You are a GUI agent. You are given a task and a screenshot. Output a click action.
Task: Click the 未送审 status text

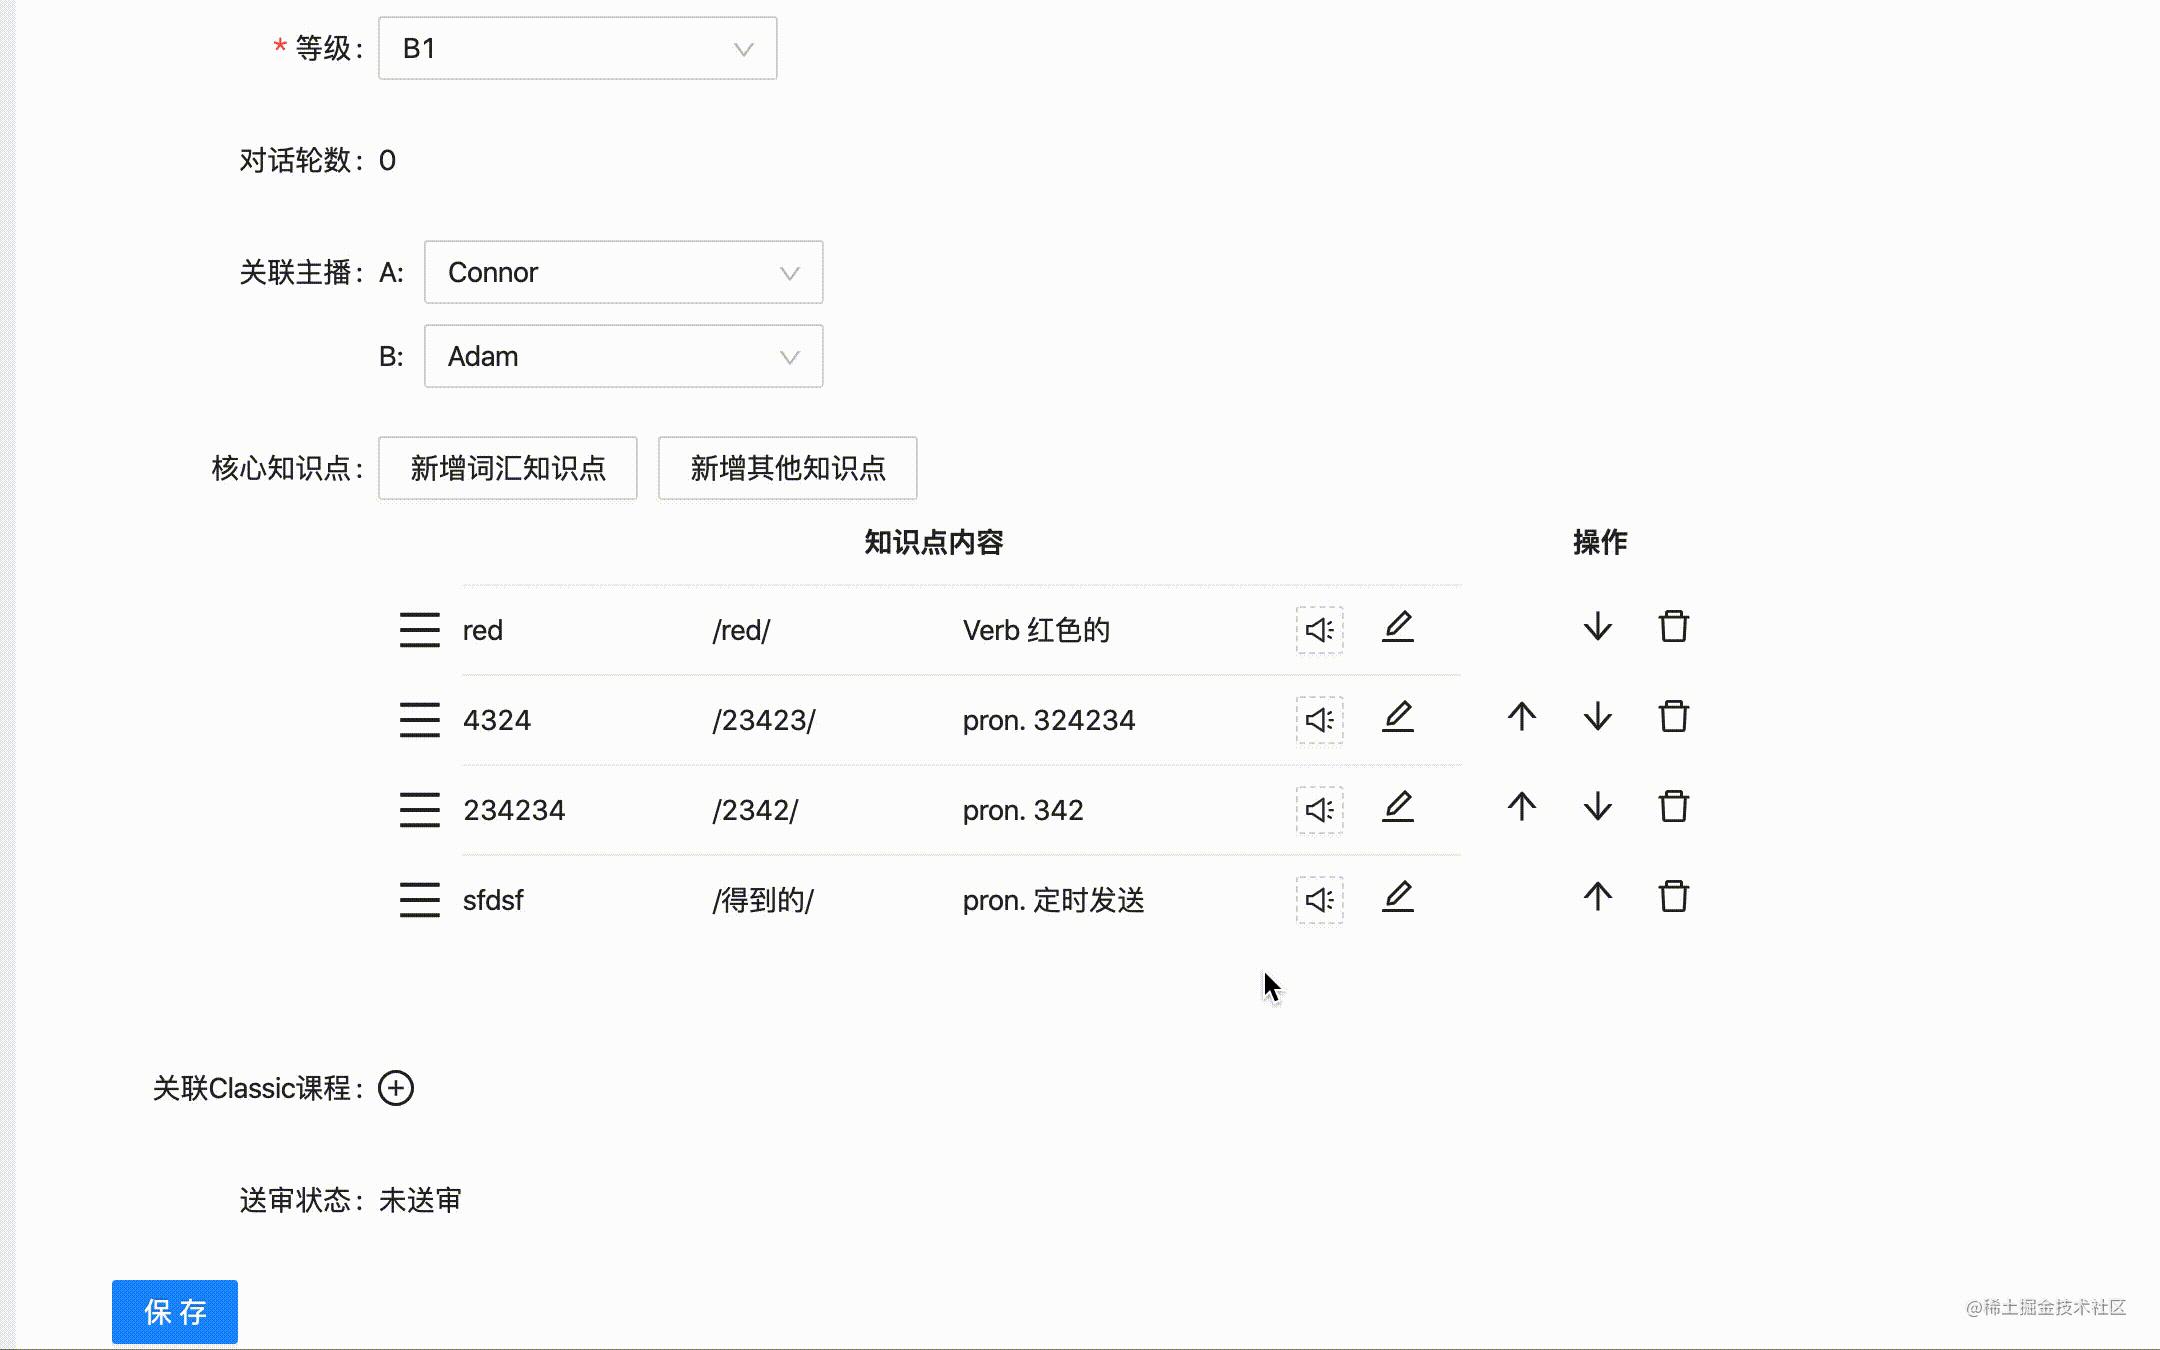(x=420, y=1200)
